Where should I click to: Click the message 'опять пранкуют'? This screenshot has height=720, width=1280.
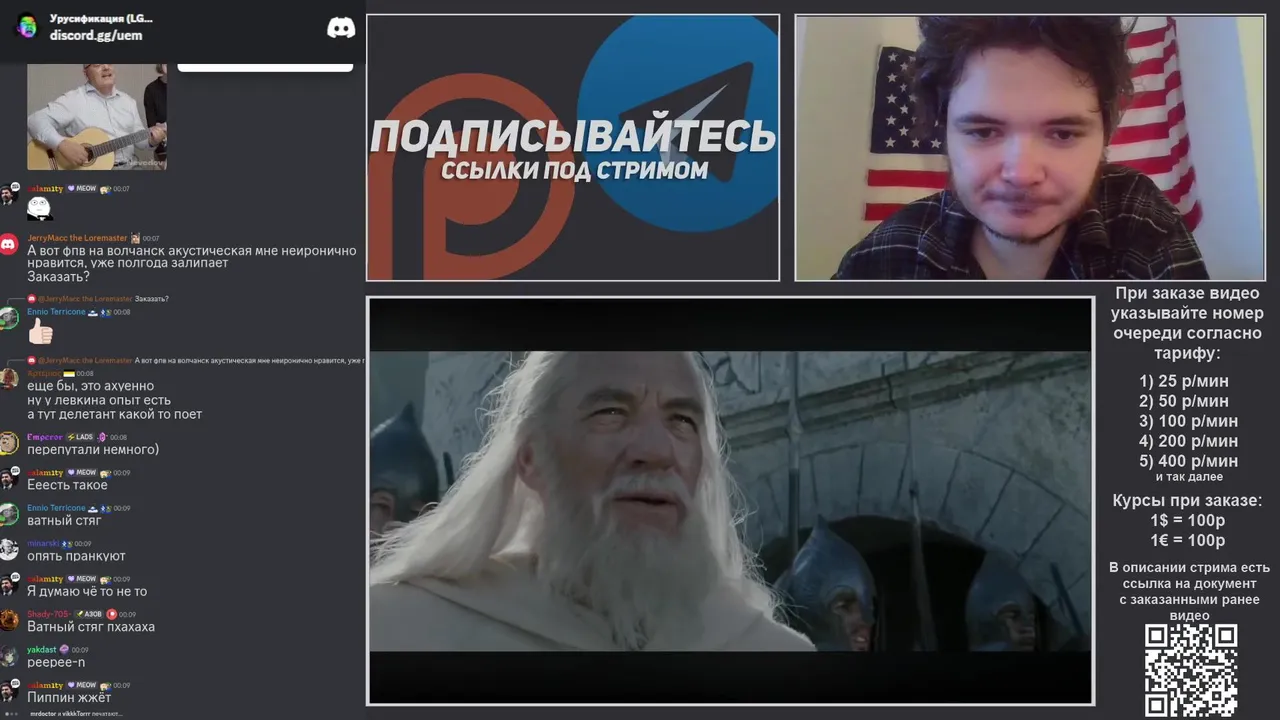point(76,556)
